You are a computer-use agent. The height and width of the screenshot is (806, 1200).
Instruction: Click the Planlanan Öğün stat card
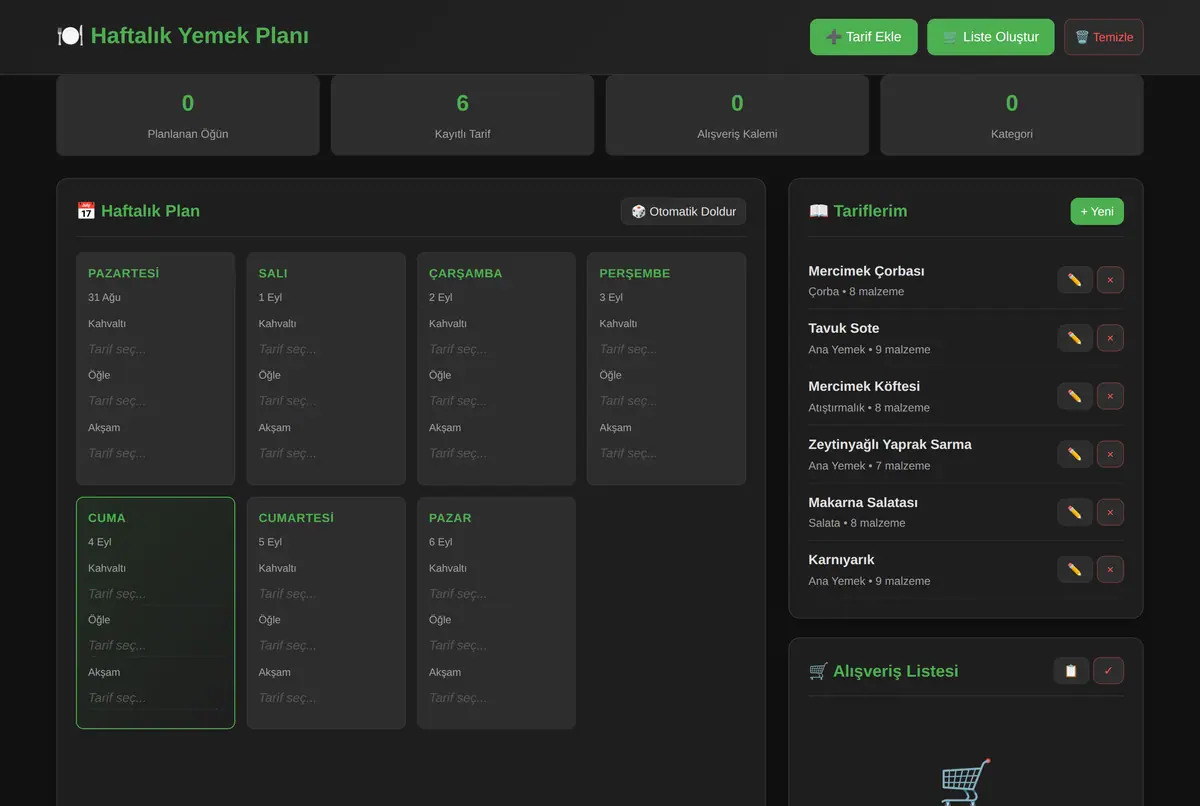point(188,115)
